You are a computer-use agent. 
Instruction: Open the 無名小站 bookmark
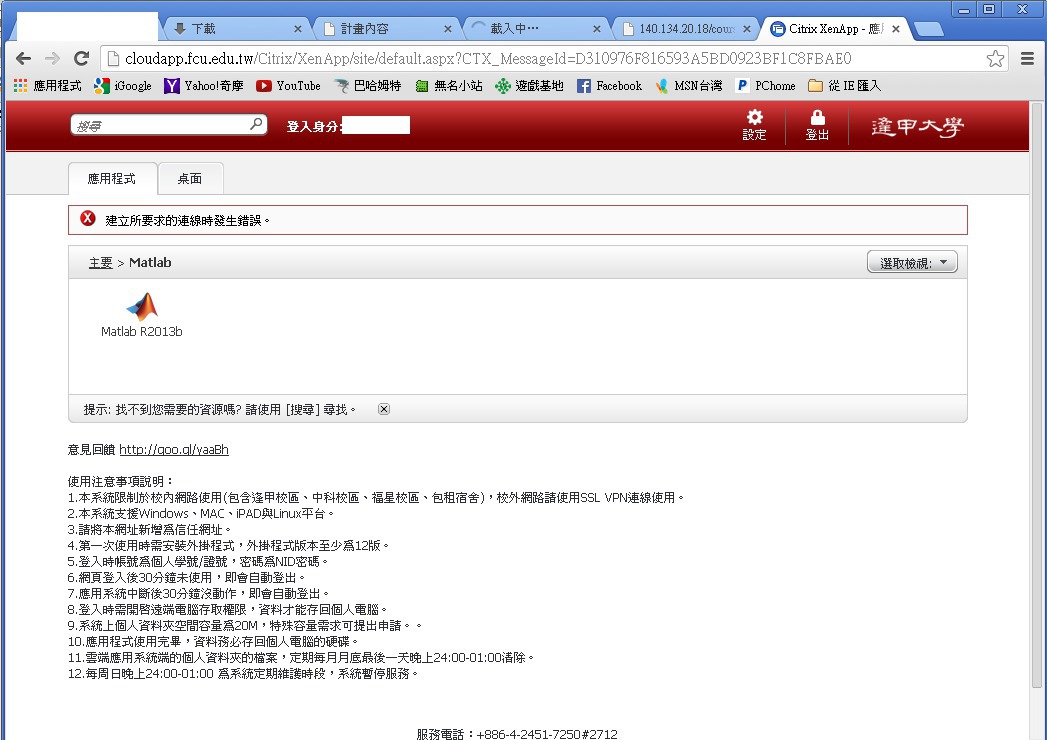[449, 85]
